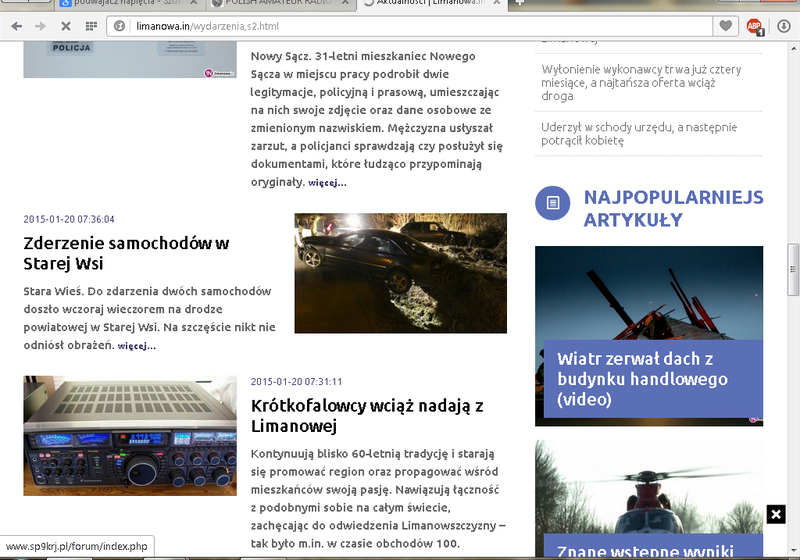Click the scrollbar down arrow
The image size is (800, 560).
[793, 550]
